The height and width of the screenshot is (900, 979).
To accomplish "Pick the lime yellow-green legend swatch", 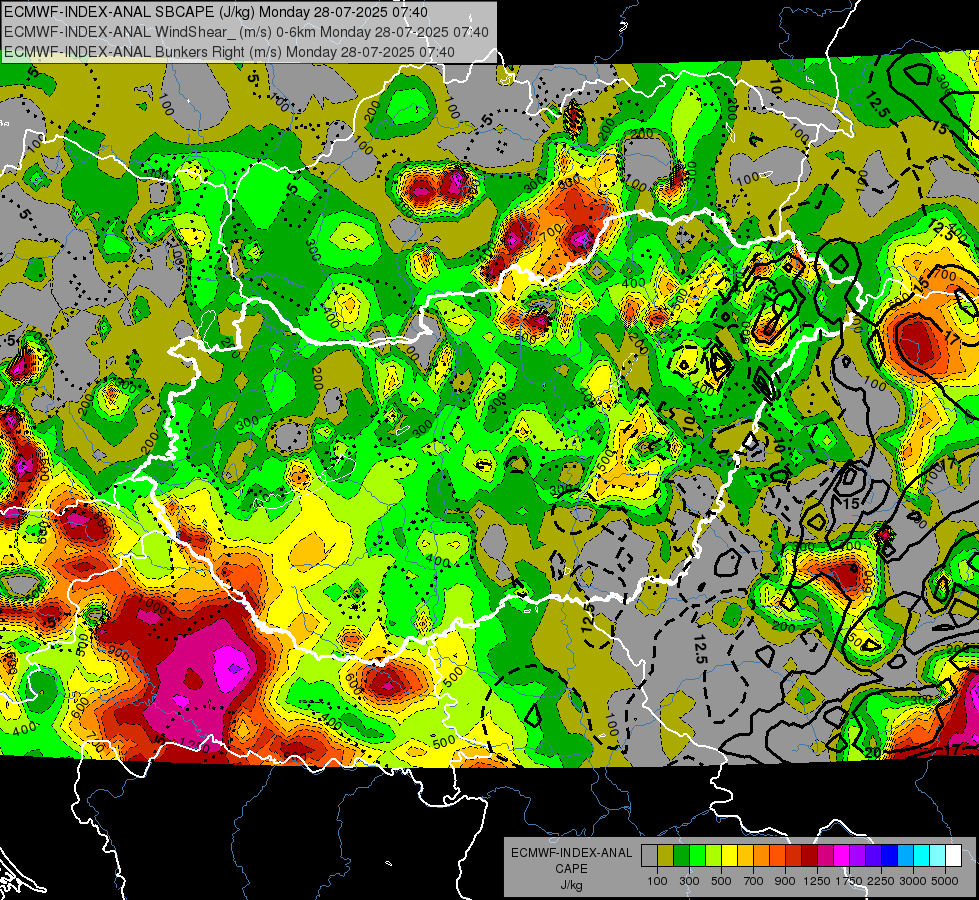I will coord(713,855).
